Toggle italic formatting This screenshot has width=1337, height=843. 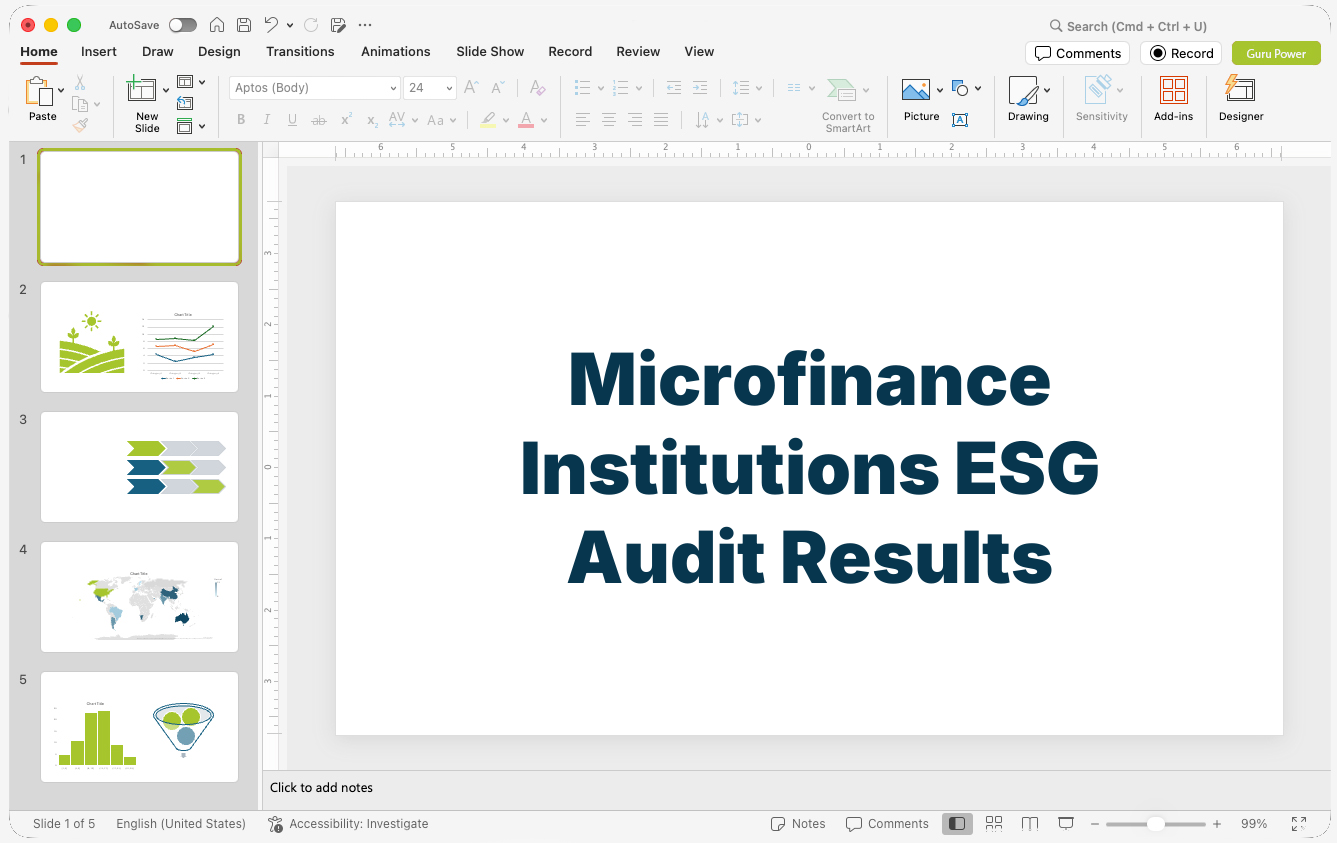[266, 120]
